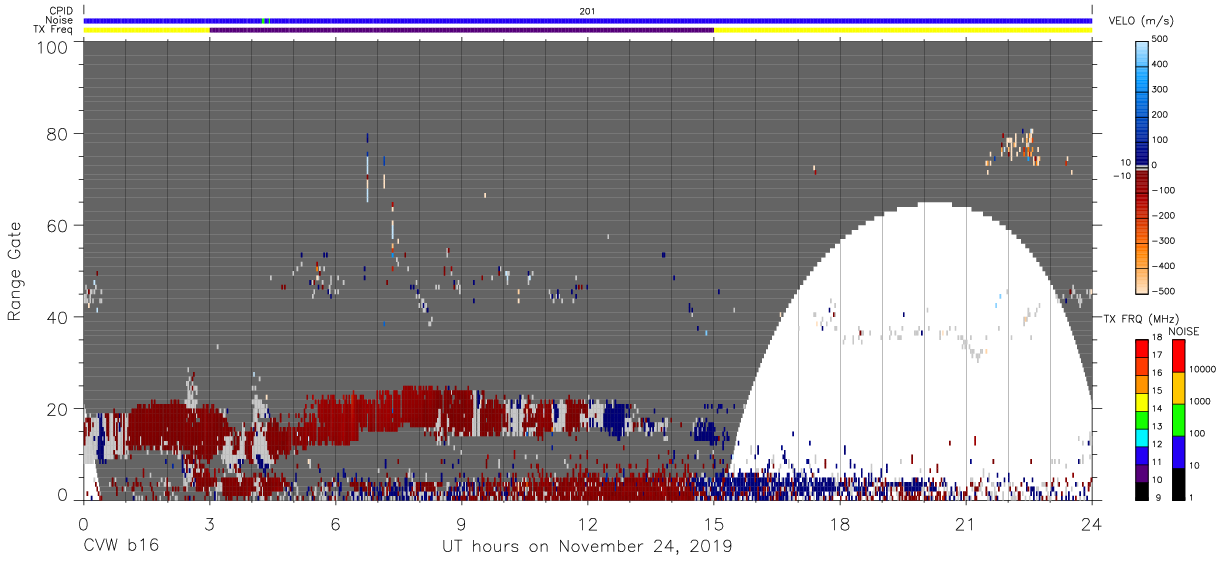Click the "CPID" label at top left

62,11
